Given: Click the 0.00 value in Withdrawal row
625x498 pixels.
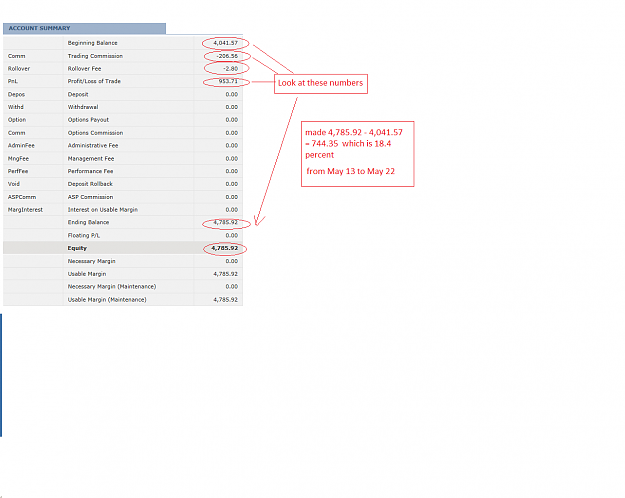Looking at the screenshot, I should click(x=232, y=107).
